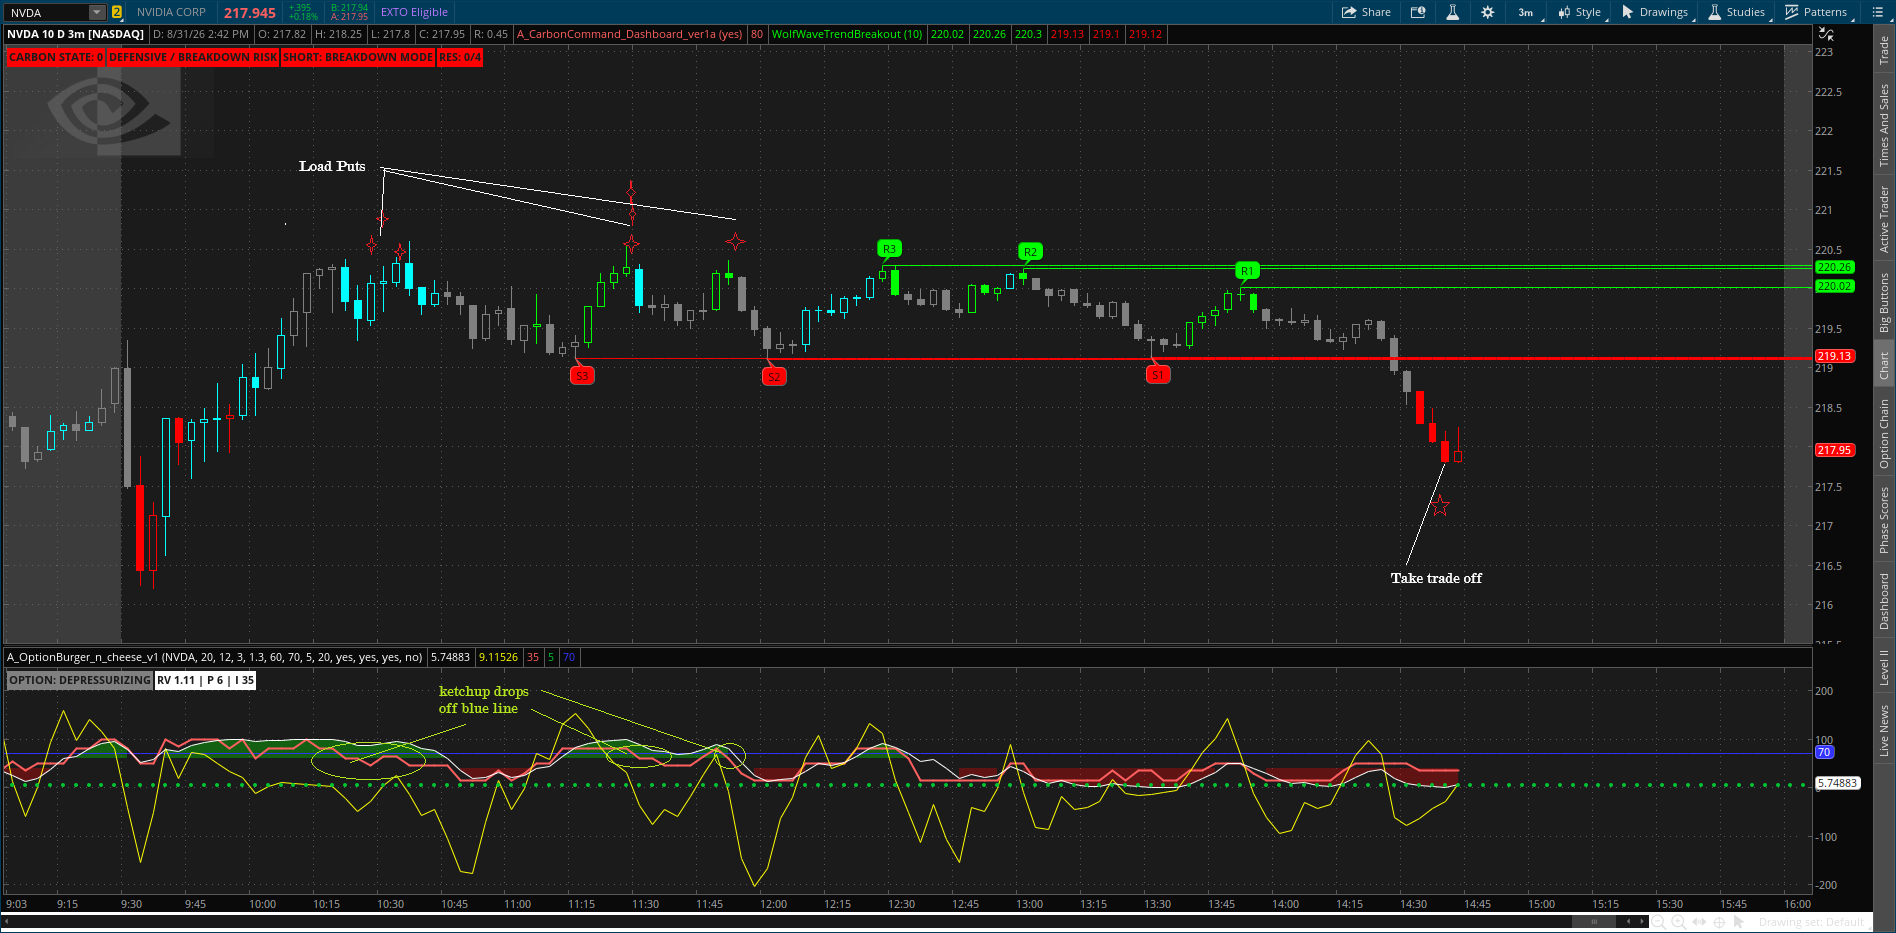
Task: Grab the horizontal chart scrollbar thumb
Action: [x=1595, y=921]
